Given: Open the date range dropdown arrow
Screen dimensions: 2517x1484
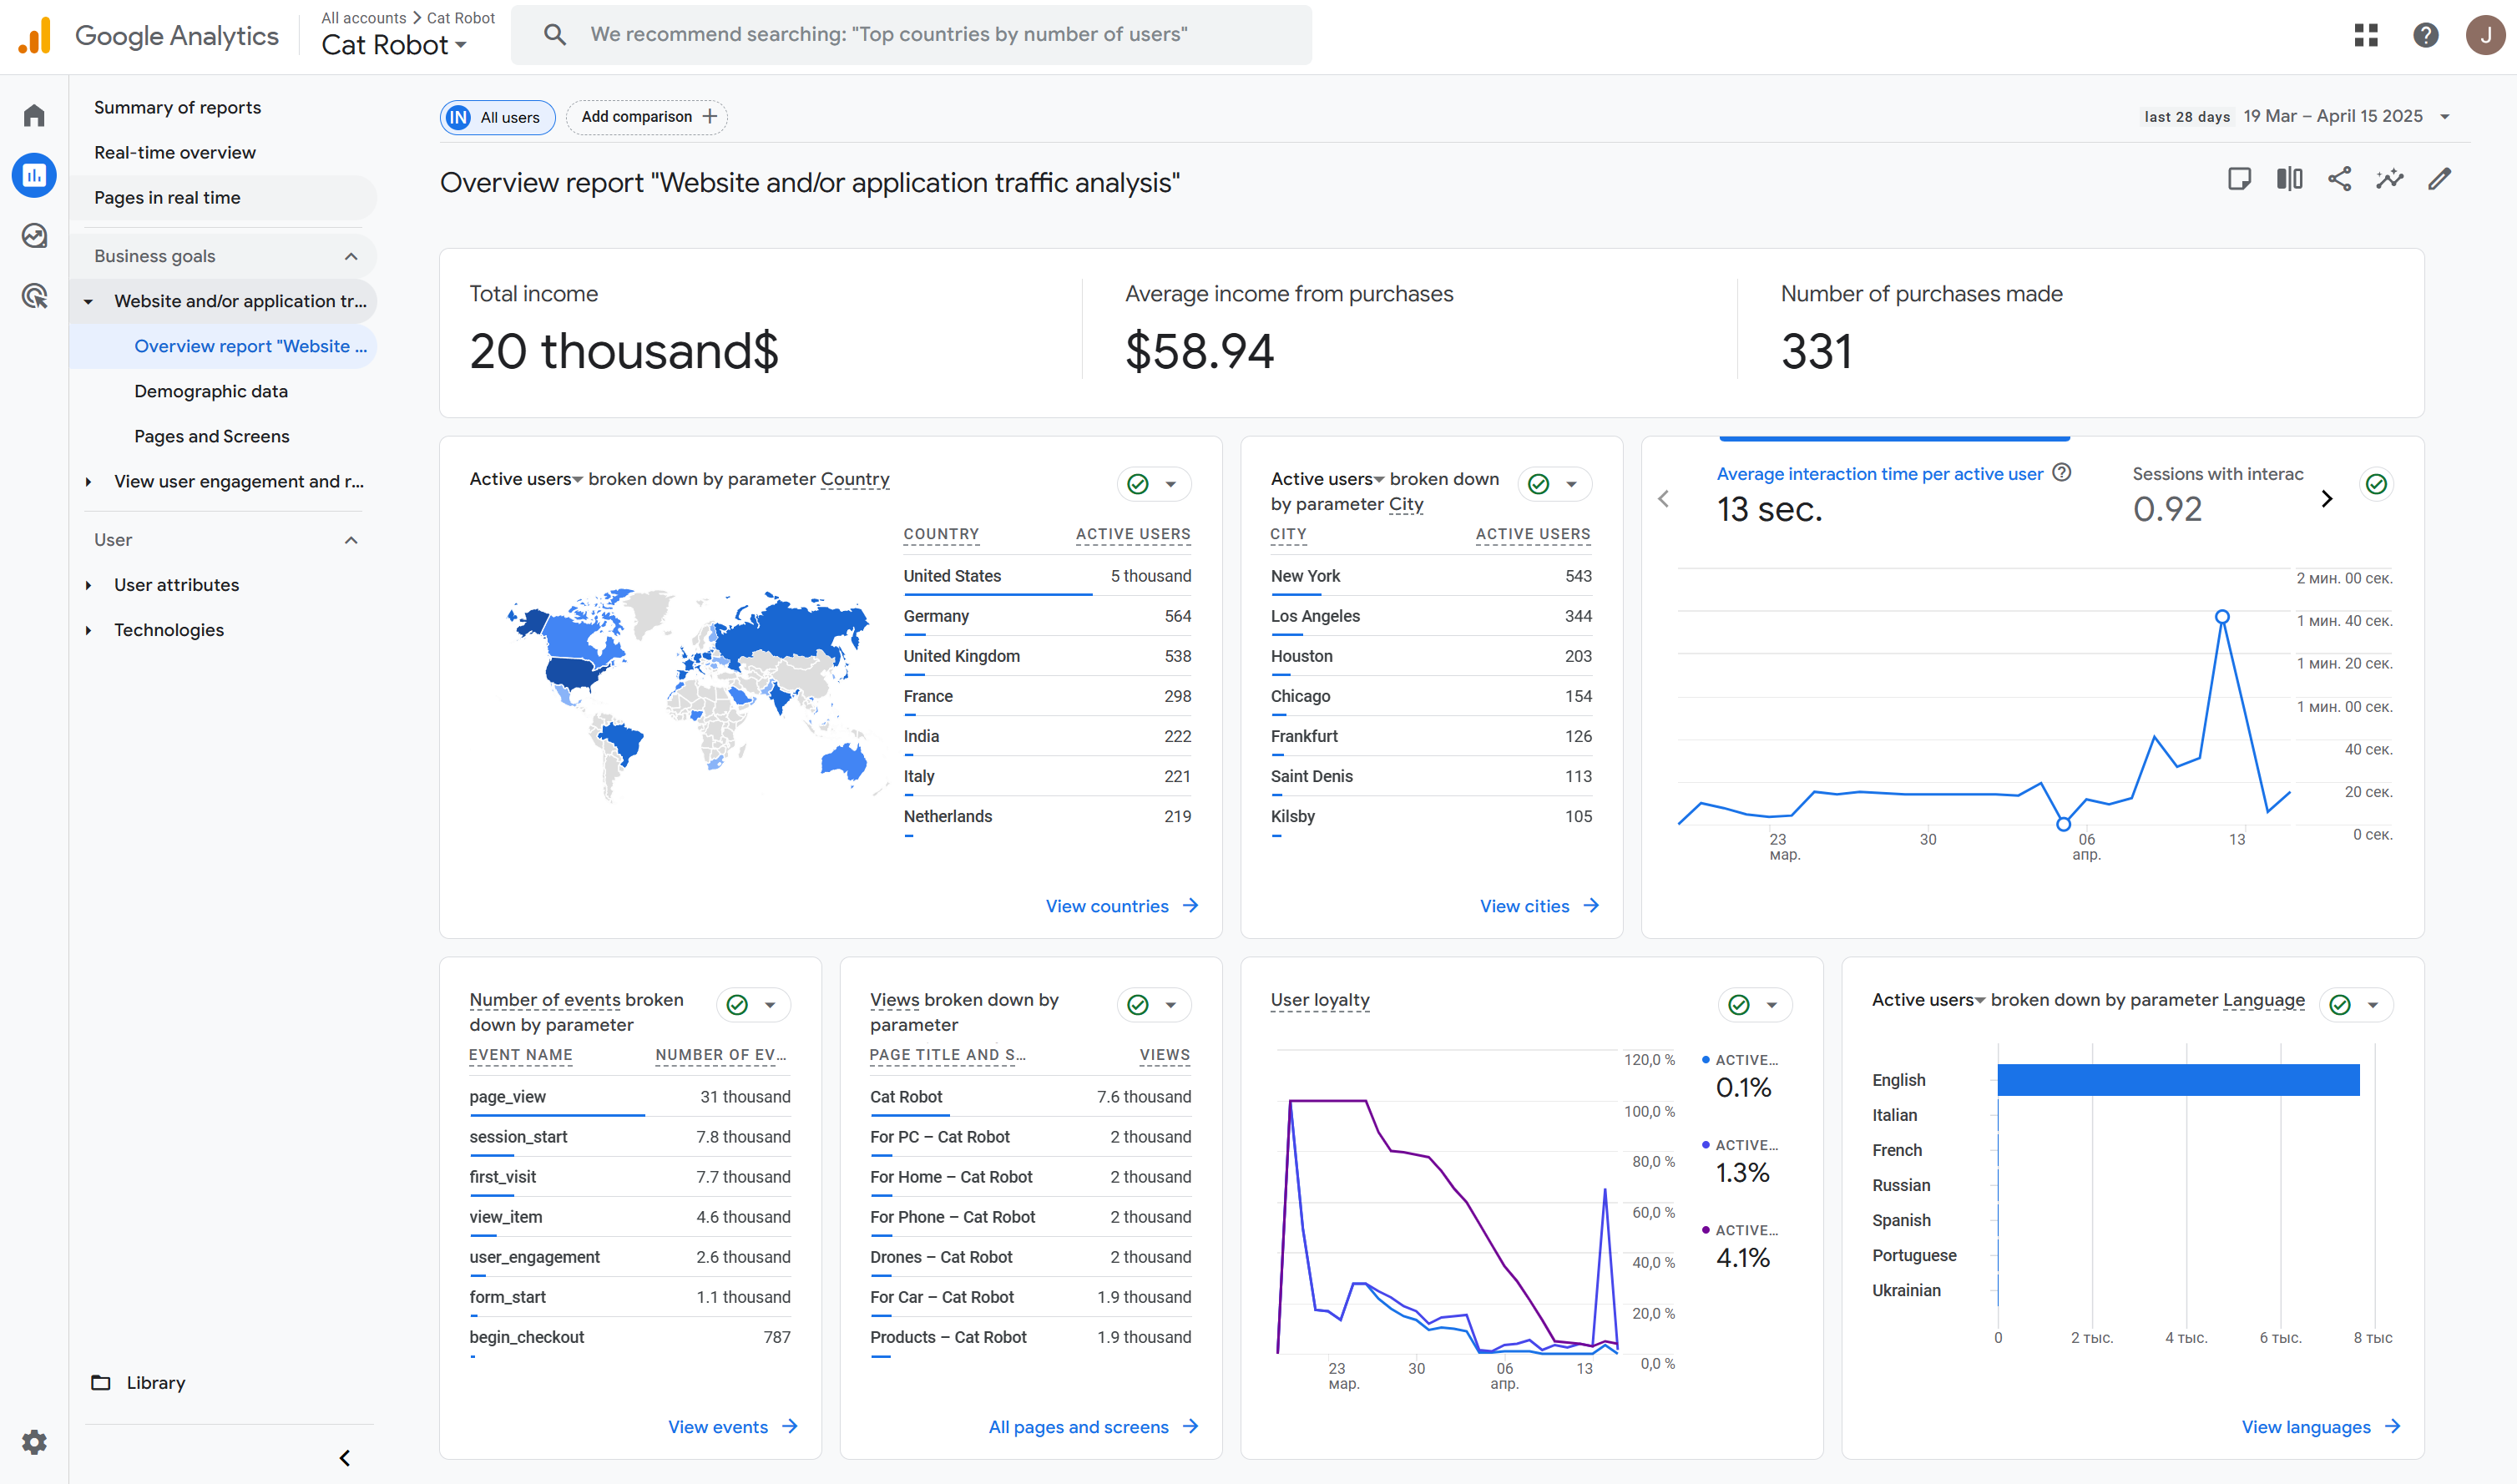Looking at the screenshot, I should point(2445,116).
